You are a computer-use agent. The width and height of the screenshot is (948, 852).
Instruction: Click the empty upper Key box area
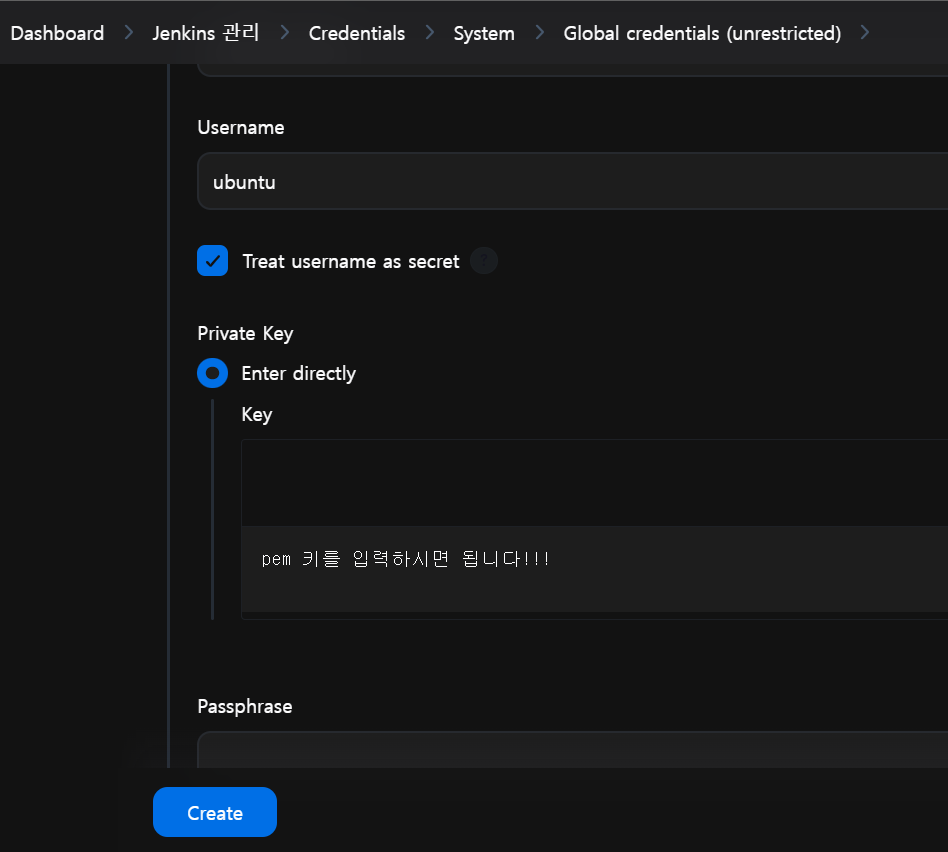pyautogui.click(x=595, y=483)
